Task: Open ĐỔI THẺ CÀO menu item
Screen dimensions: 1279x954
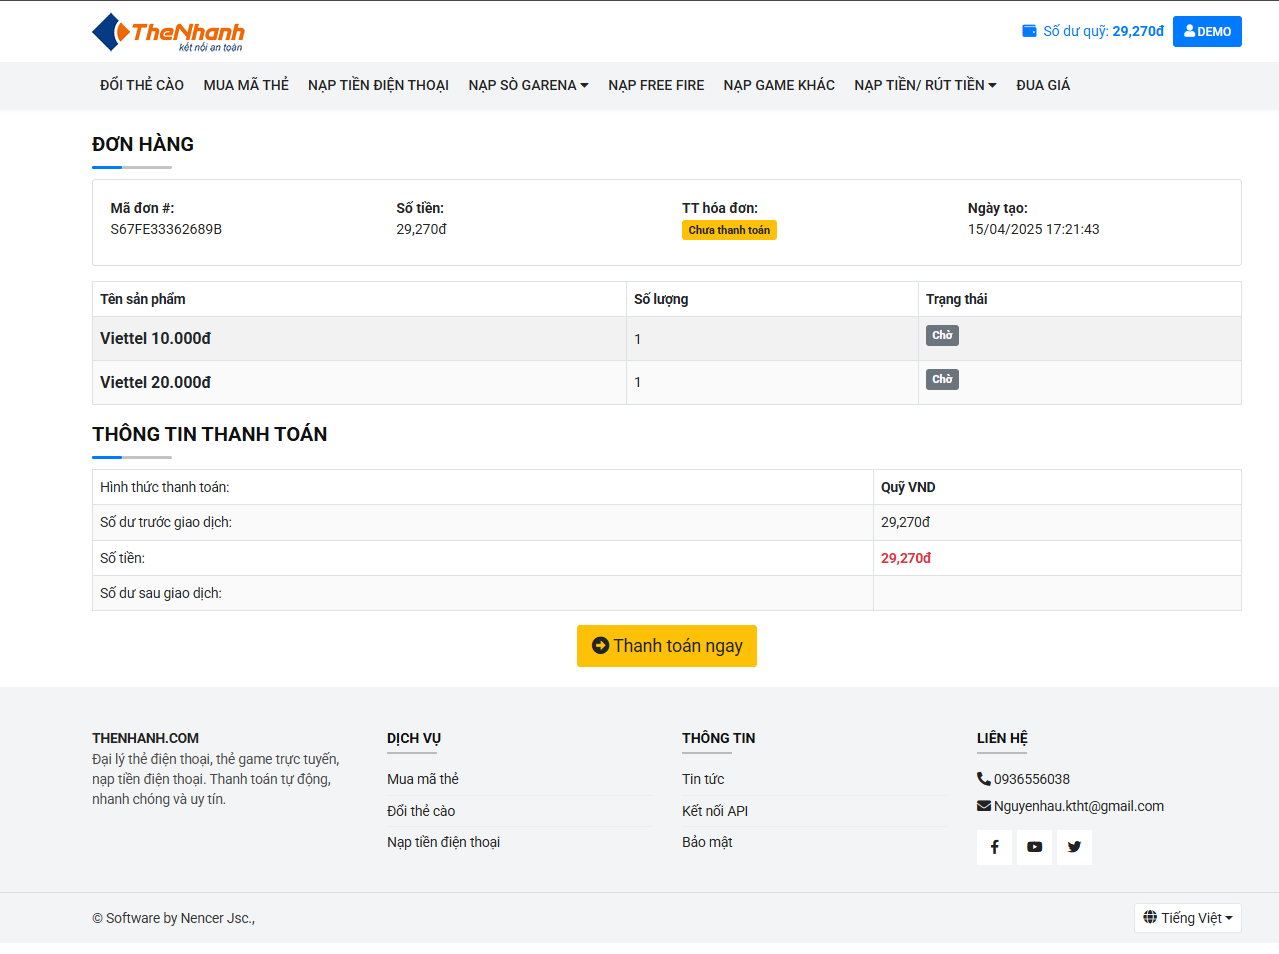Action: (x=142, y=85)
